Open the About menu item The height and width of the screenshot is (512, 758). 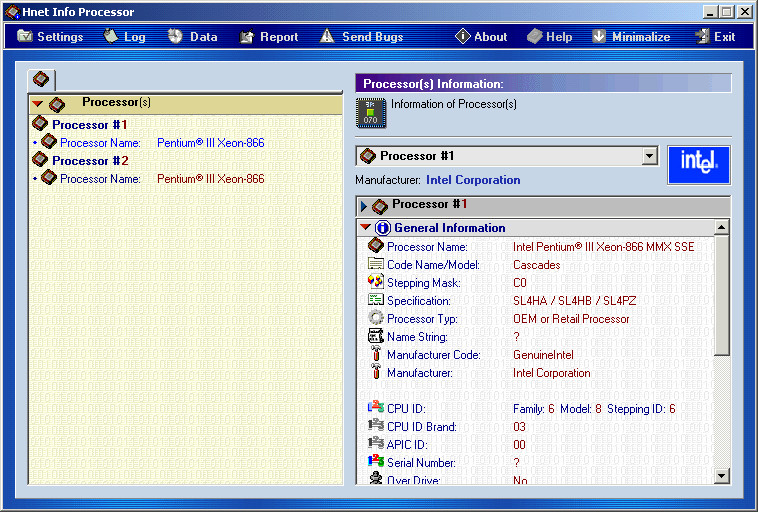coord(481,37)
